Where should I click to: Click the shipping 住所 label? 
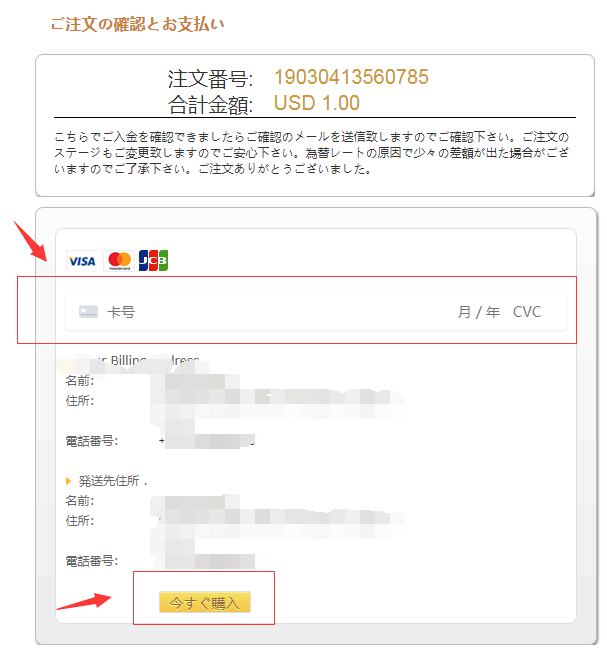pyautogui.click(x=80, y=521)
